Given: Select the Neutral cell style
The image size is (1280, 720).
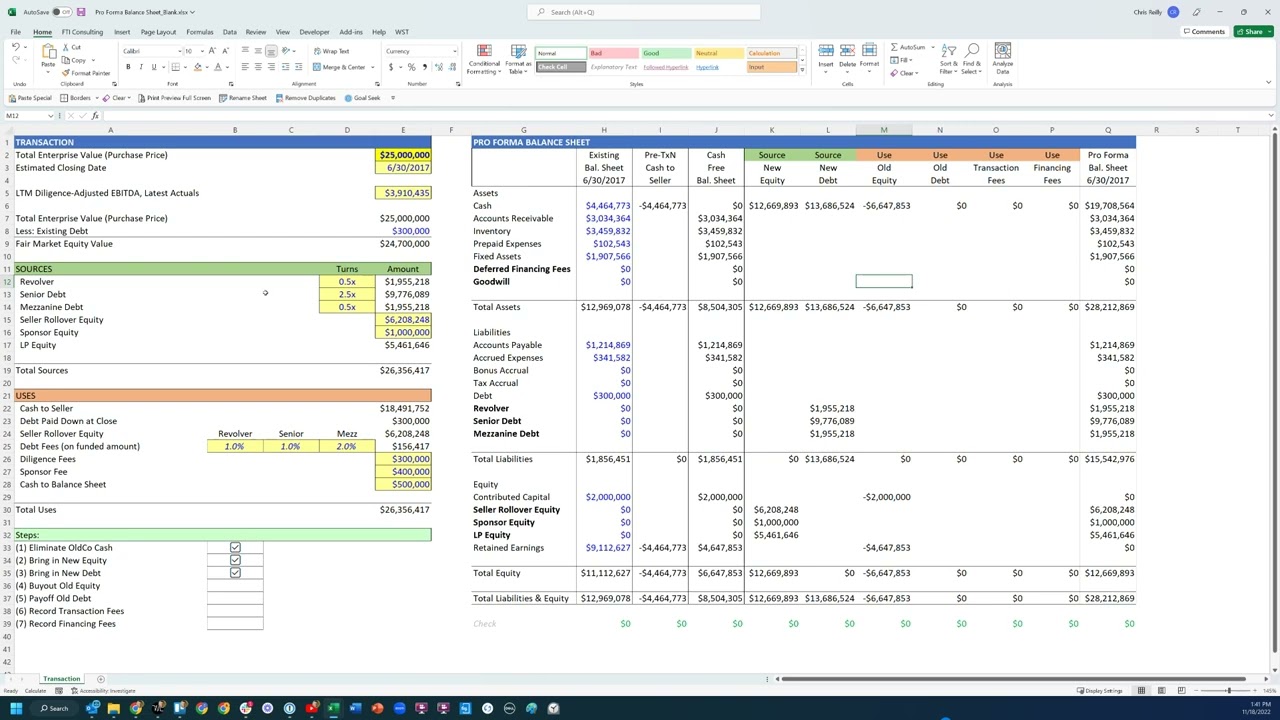Looking at the screenshot, I should point(718,53).
